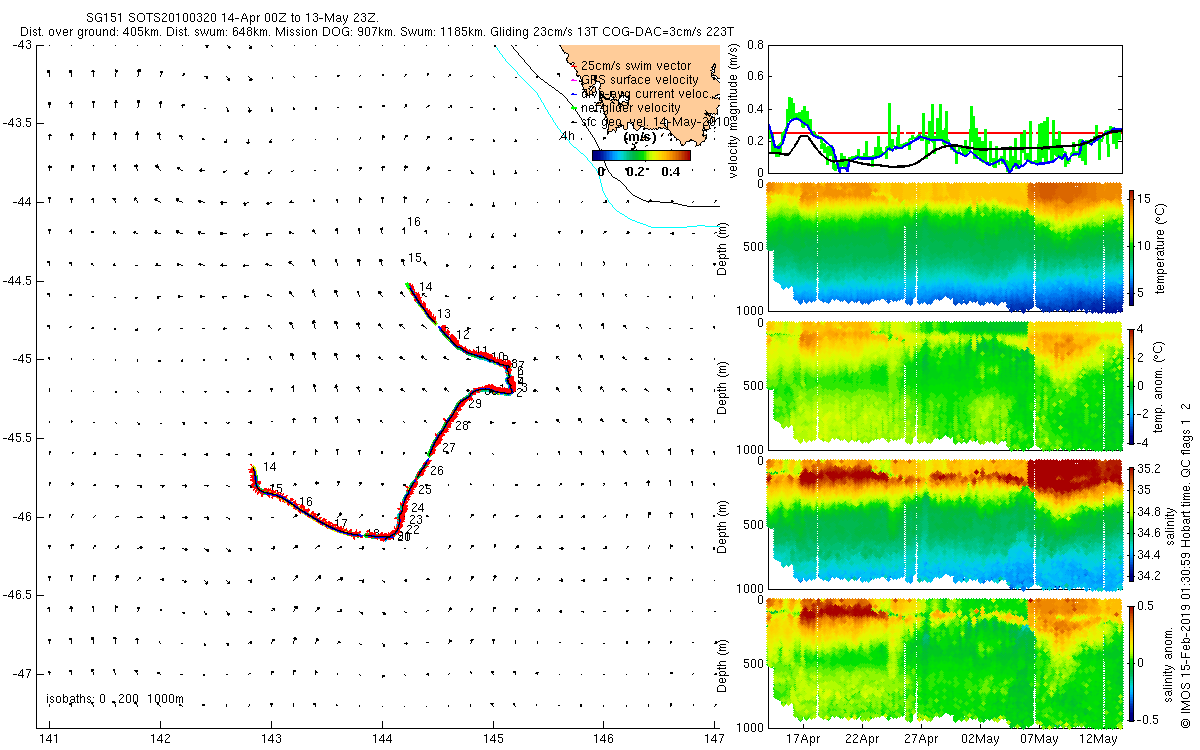Click the 12May date tick label
The width and height of the screenshot is (1200, 750).
tap(1099, 738)
